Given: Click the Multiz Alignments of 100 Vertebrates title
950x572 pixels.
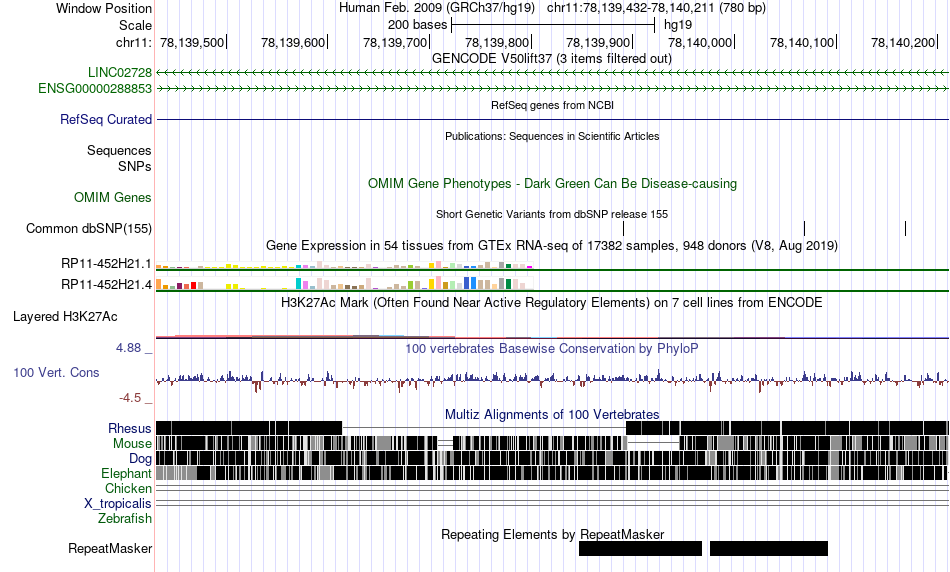Looking at the screenshot, I should [x=552, y=414].
